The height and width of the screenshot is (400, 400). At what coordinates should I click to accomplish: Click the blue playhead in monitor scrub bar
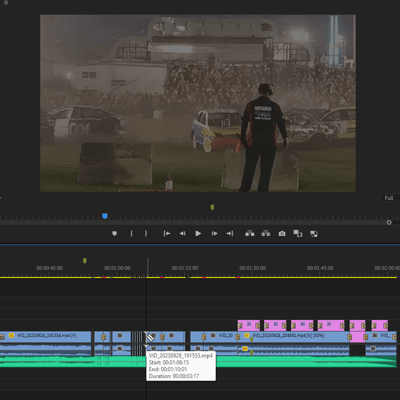pos(105,216)
